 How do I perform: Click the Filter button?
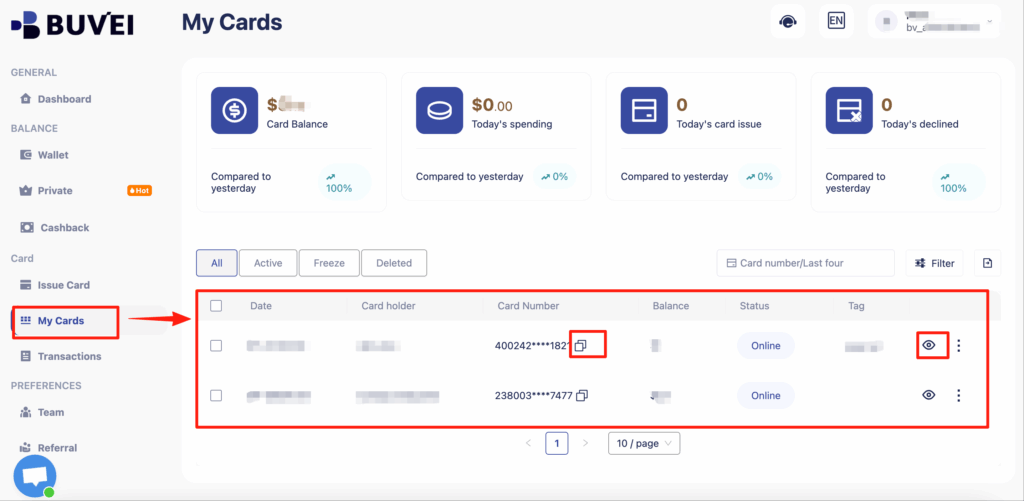pyautogui.click(x=934, y=263)
